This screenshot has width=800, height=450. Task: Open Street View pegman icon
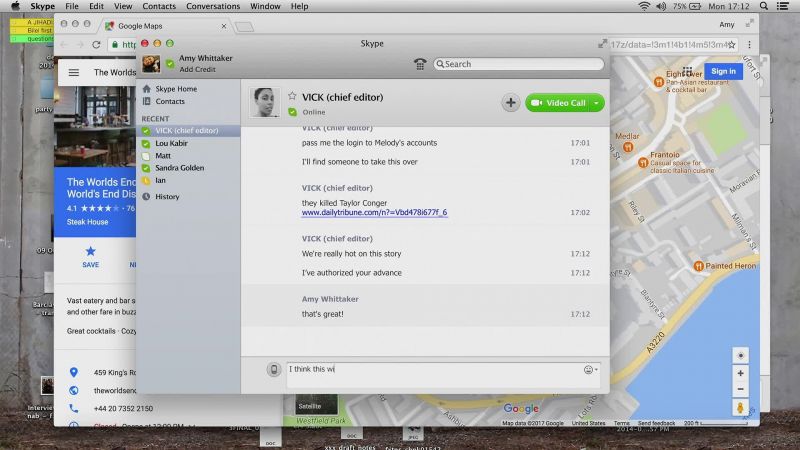[740, 407]
